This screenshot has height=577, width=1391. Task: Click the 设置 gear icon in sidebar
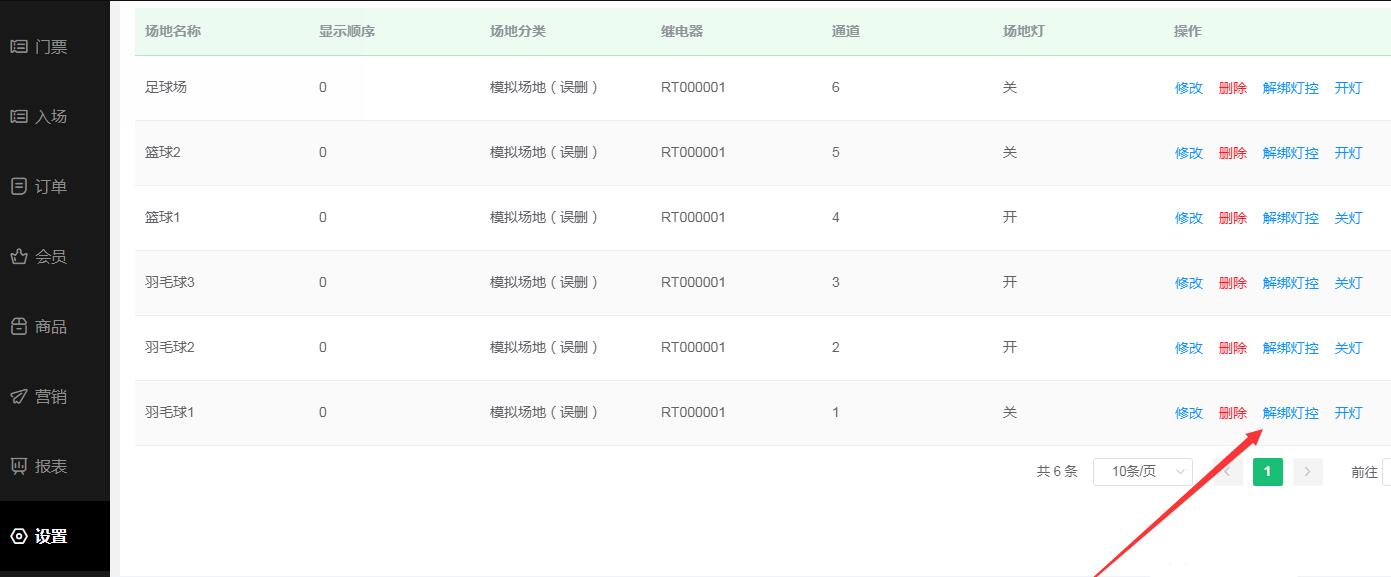point(18,537)
